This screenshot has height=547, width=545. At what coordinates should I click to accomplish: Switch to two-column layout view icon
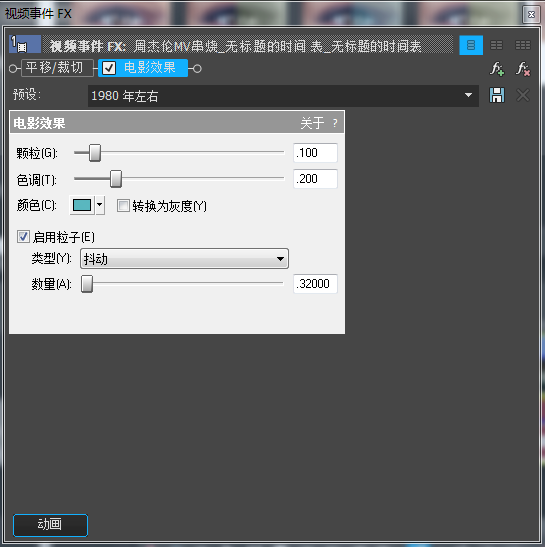[496, 45]
